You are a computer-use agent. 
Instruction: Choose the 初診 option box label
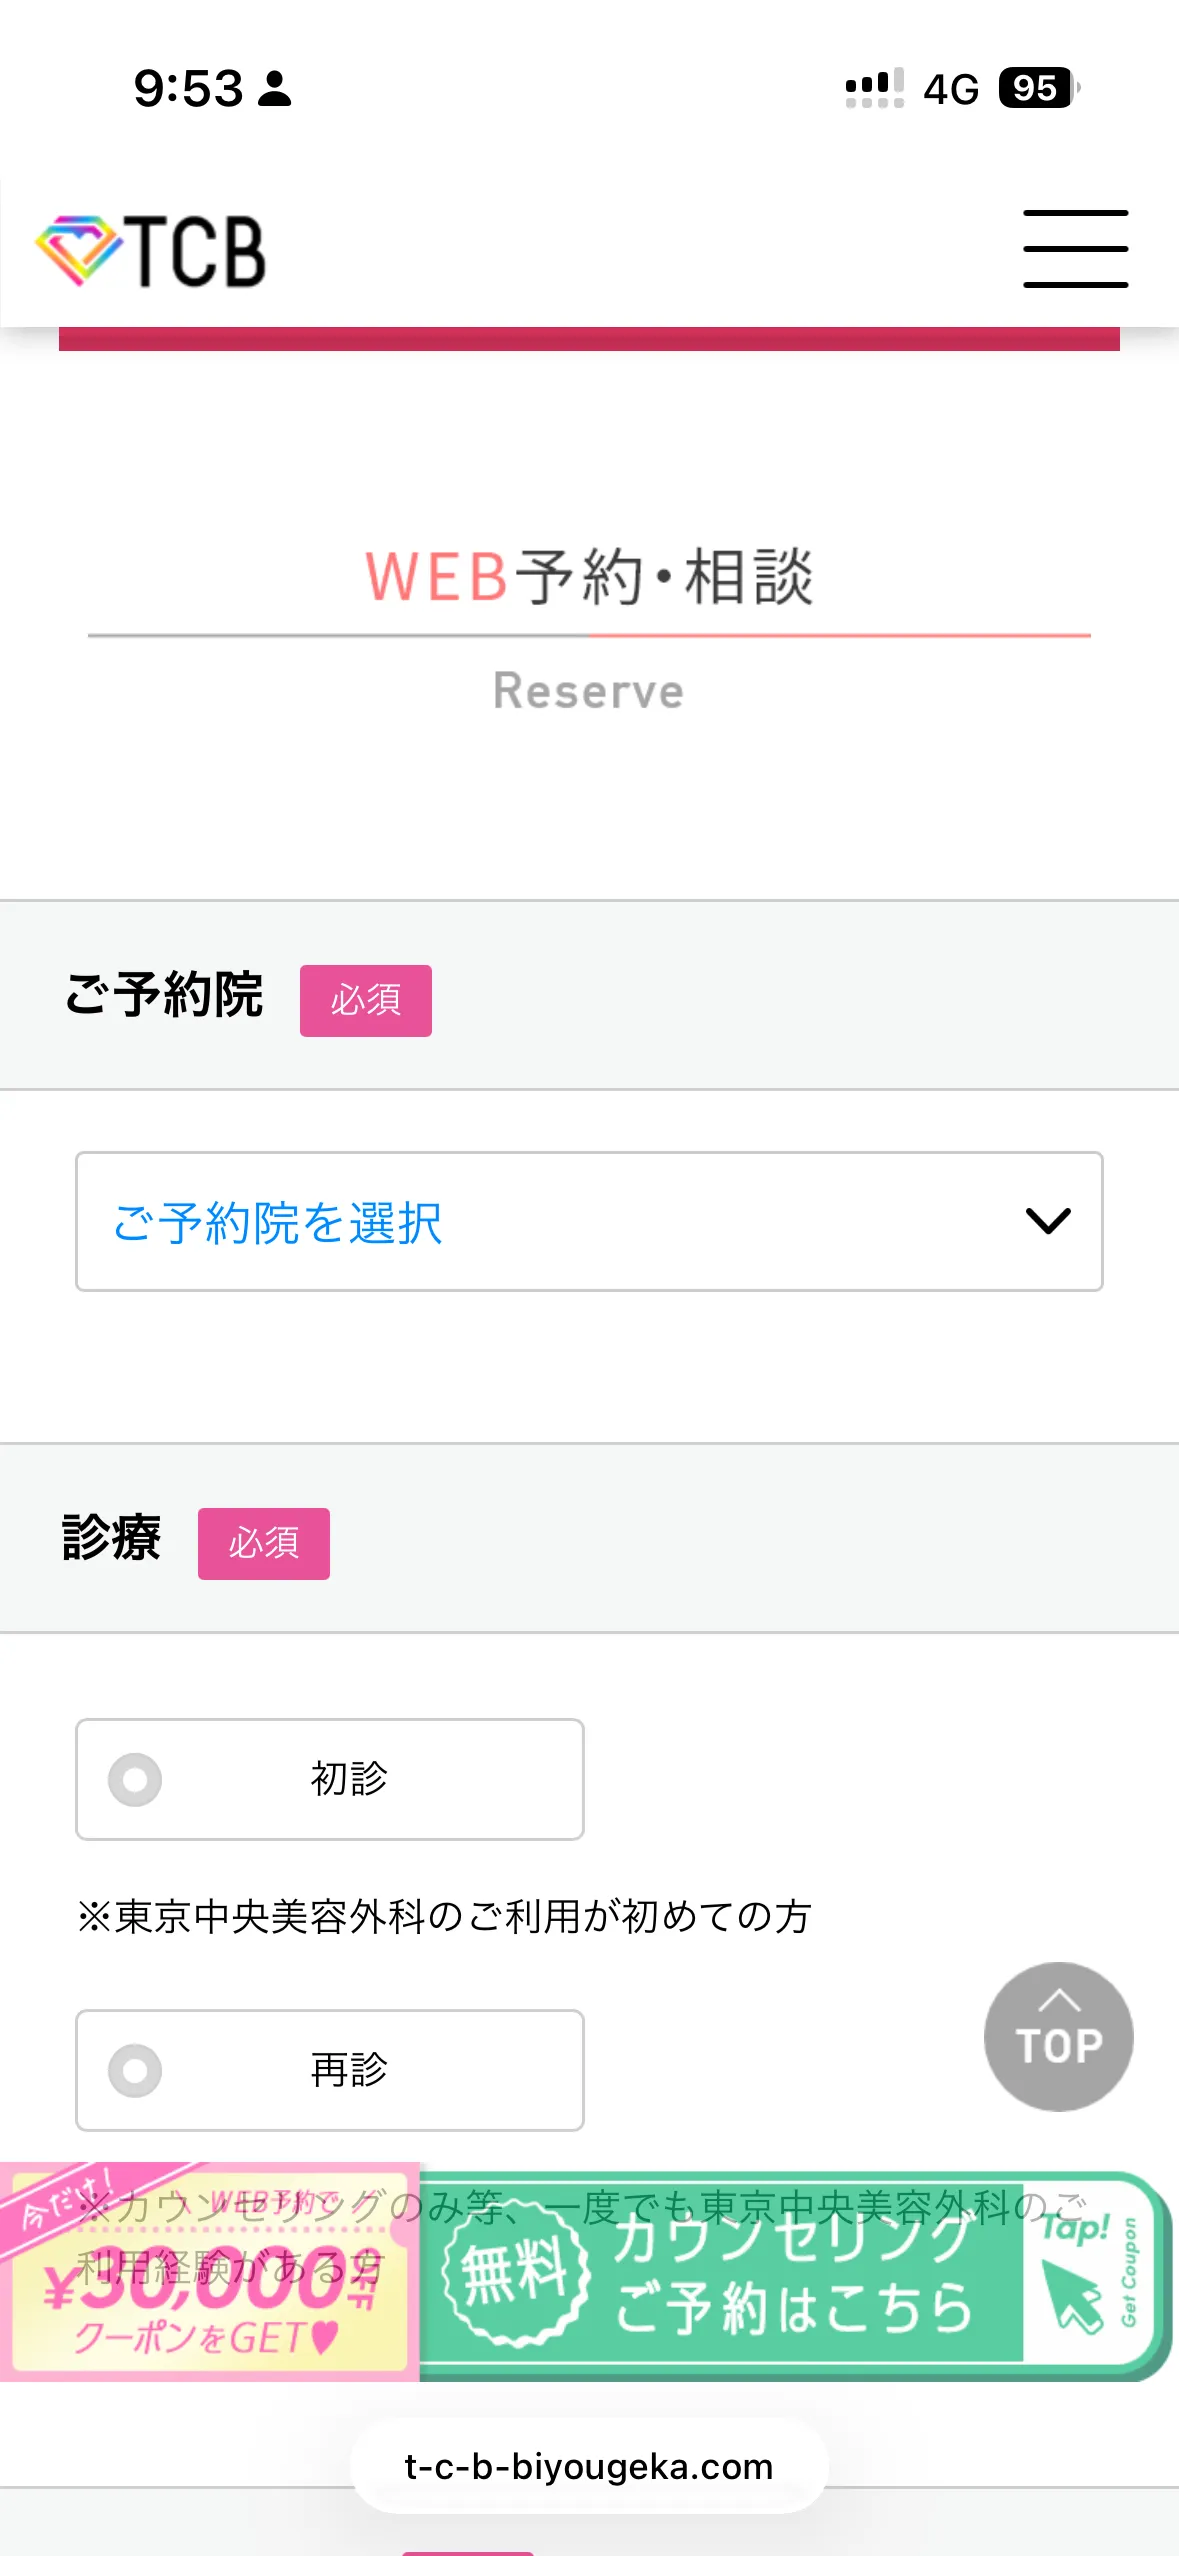tap(349, 1779)
